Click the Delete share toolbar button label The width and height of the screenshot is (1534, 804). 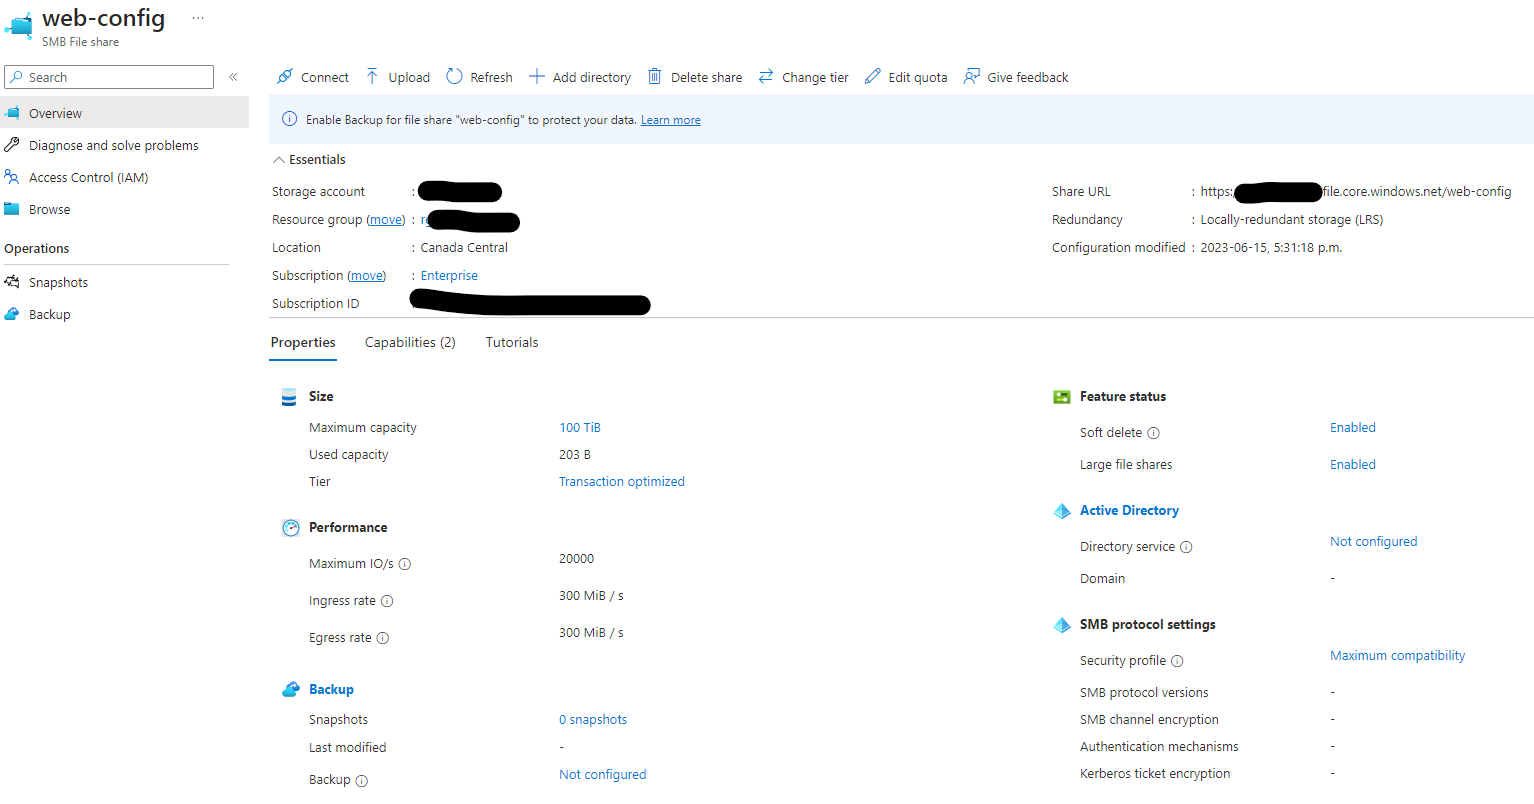(x=707, y=77)
